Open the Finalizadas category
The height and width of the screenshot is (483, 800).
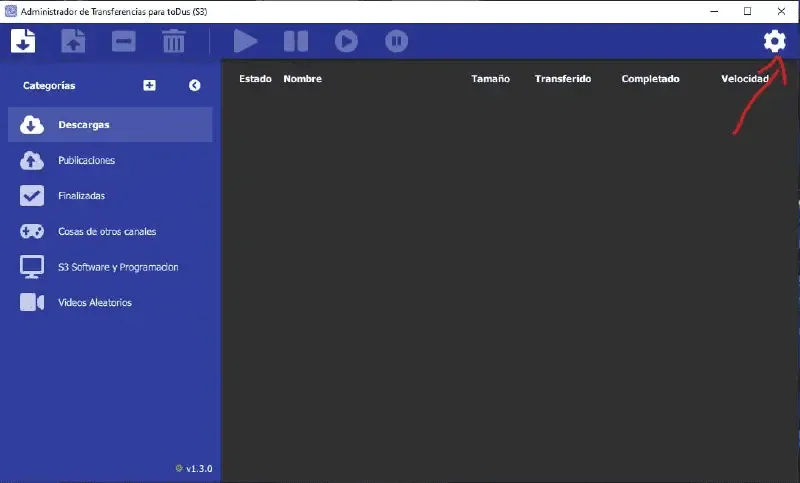click(x=110, y=196)
